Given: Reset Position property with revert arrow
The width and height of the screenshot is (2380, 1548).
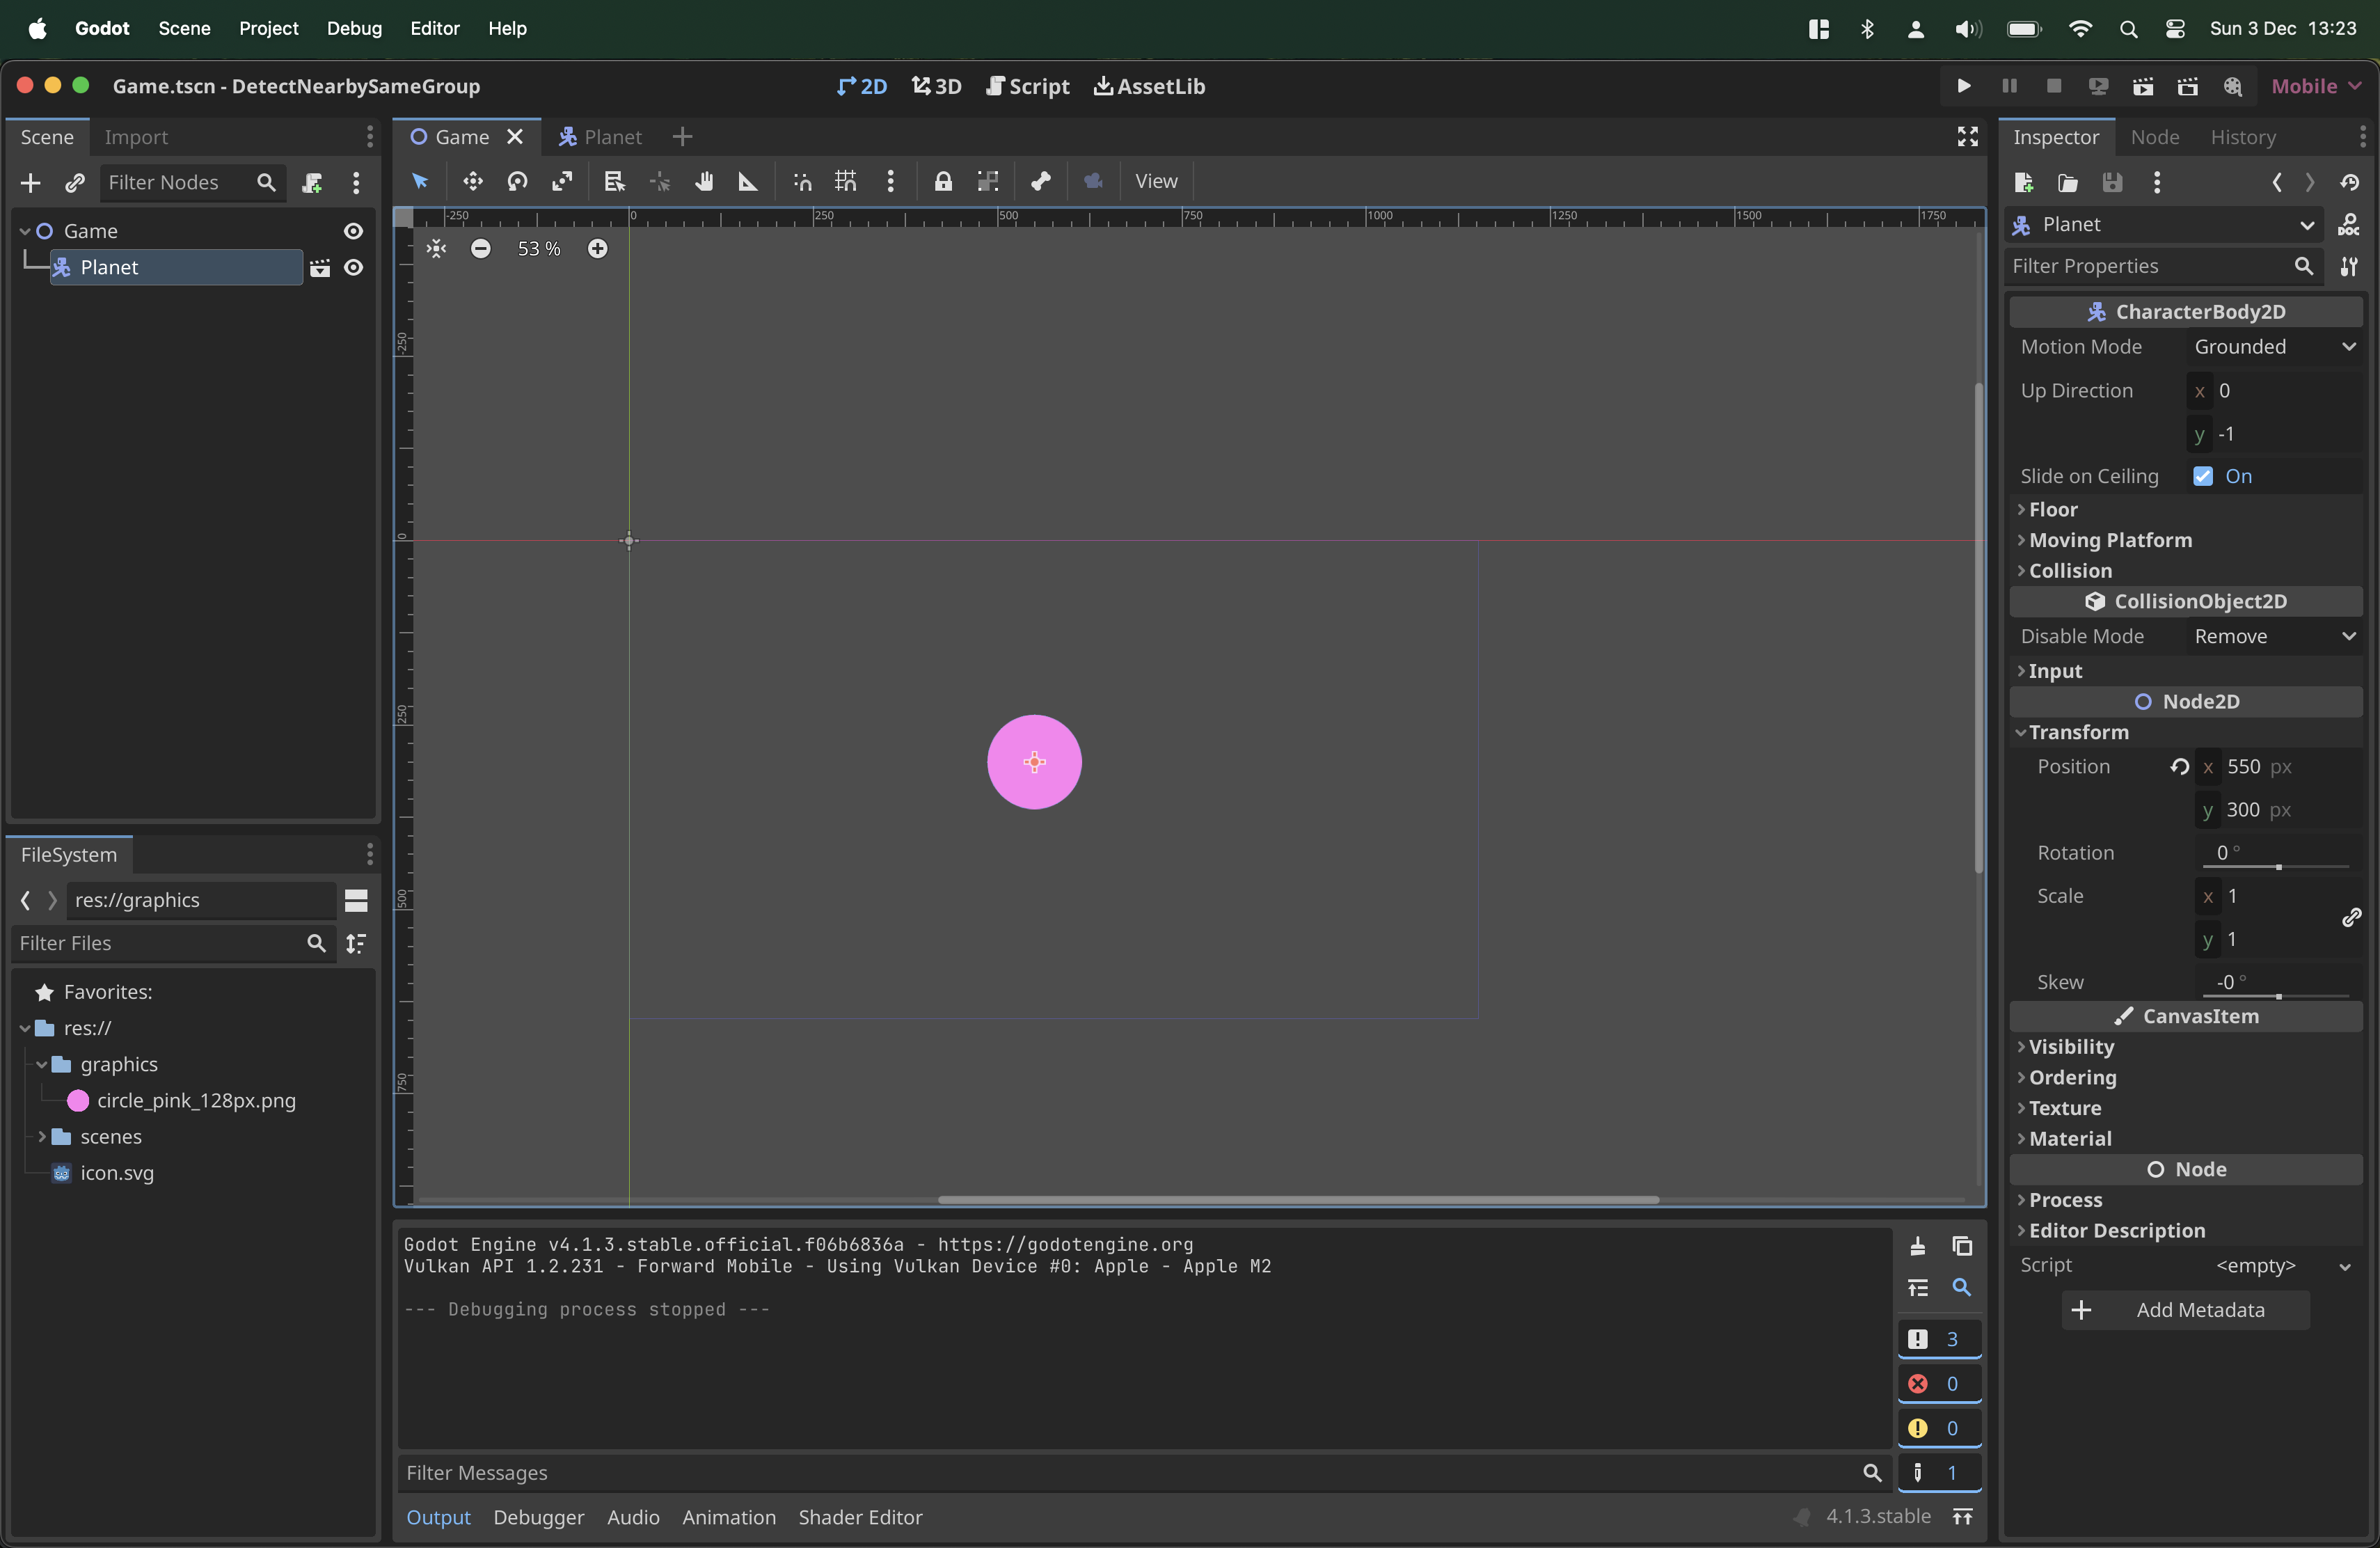Looking at the screenshot, I should click(x=2179, y=766).
